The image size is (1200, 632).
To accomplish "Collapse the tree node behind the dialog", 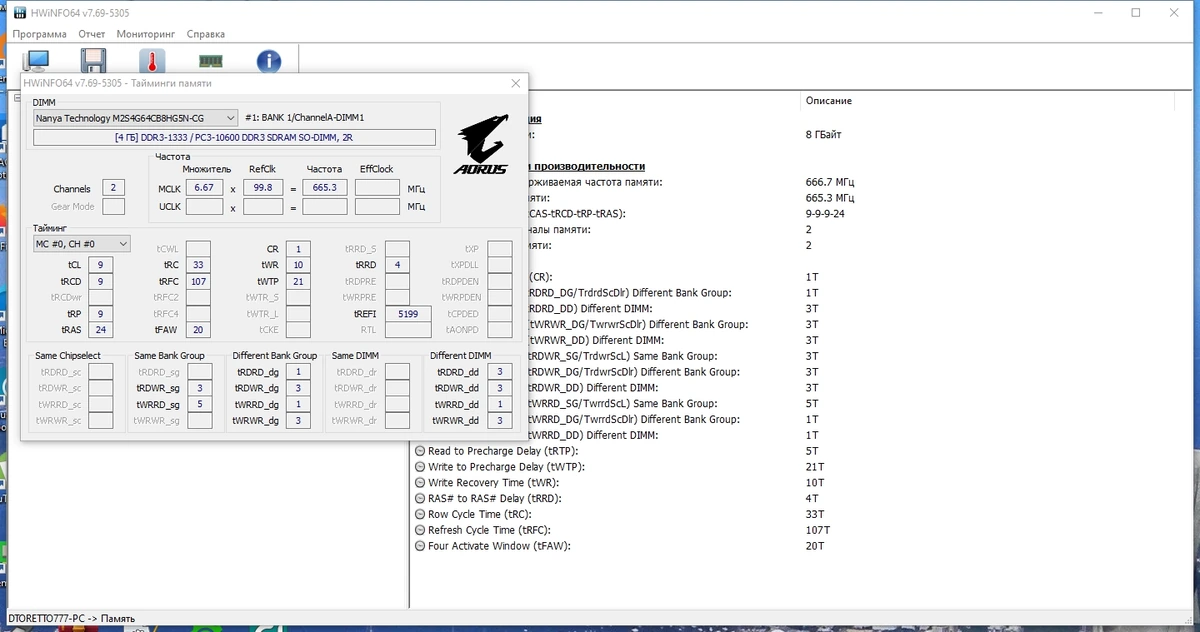I will tap(16, 99).
